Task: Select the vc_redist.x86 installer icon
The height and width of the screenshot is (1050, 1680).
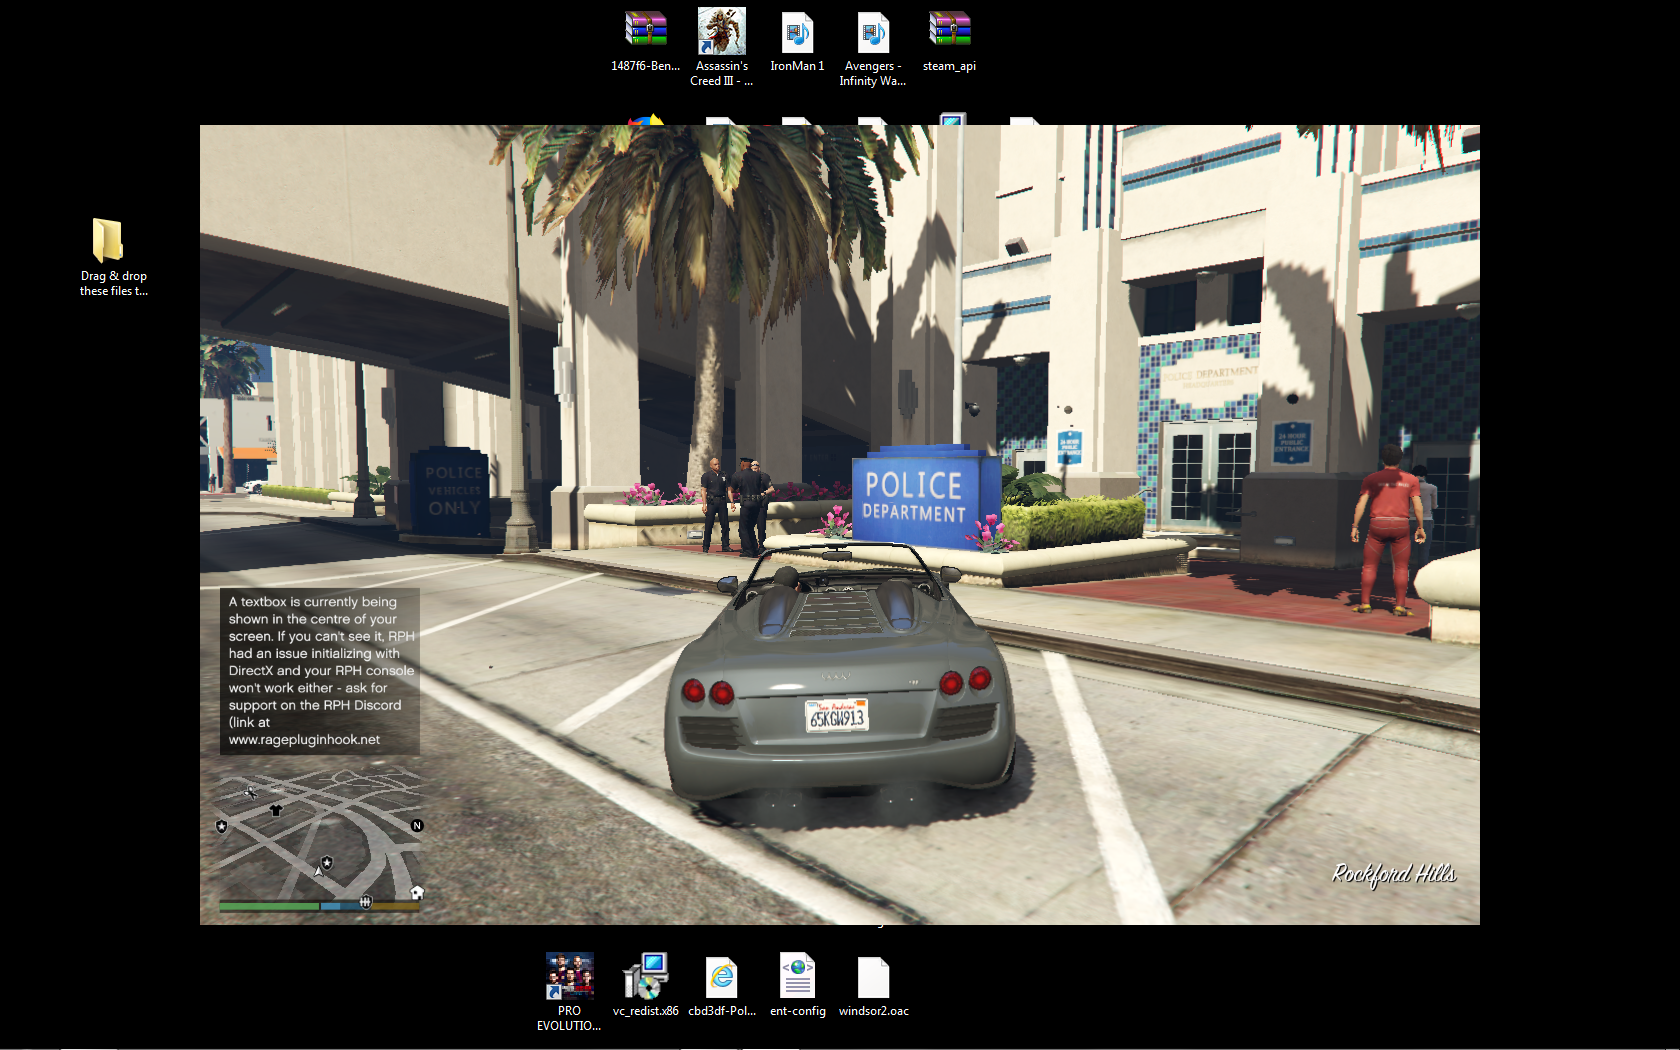Action: (645, 985)
